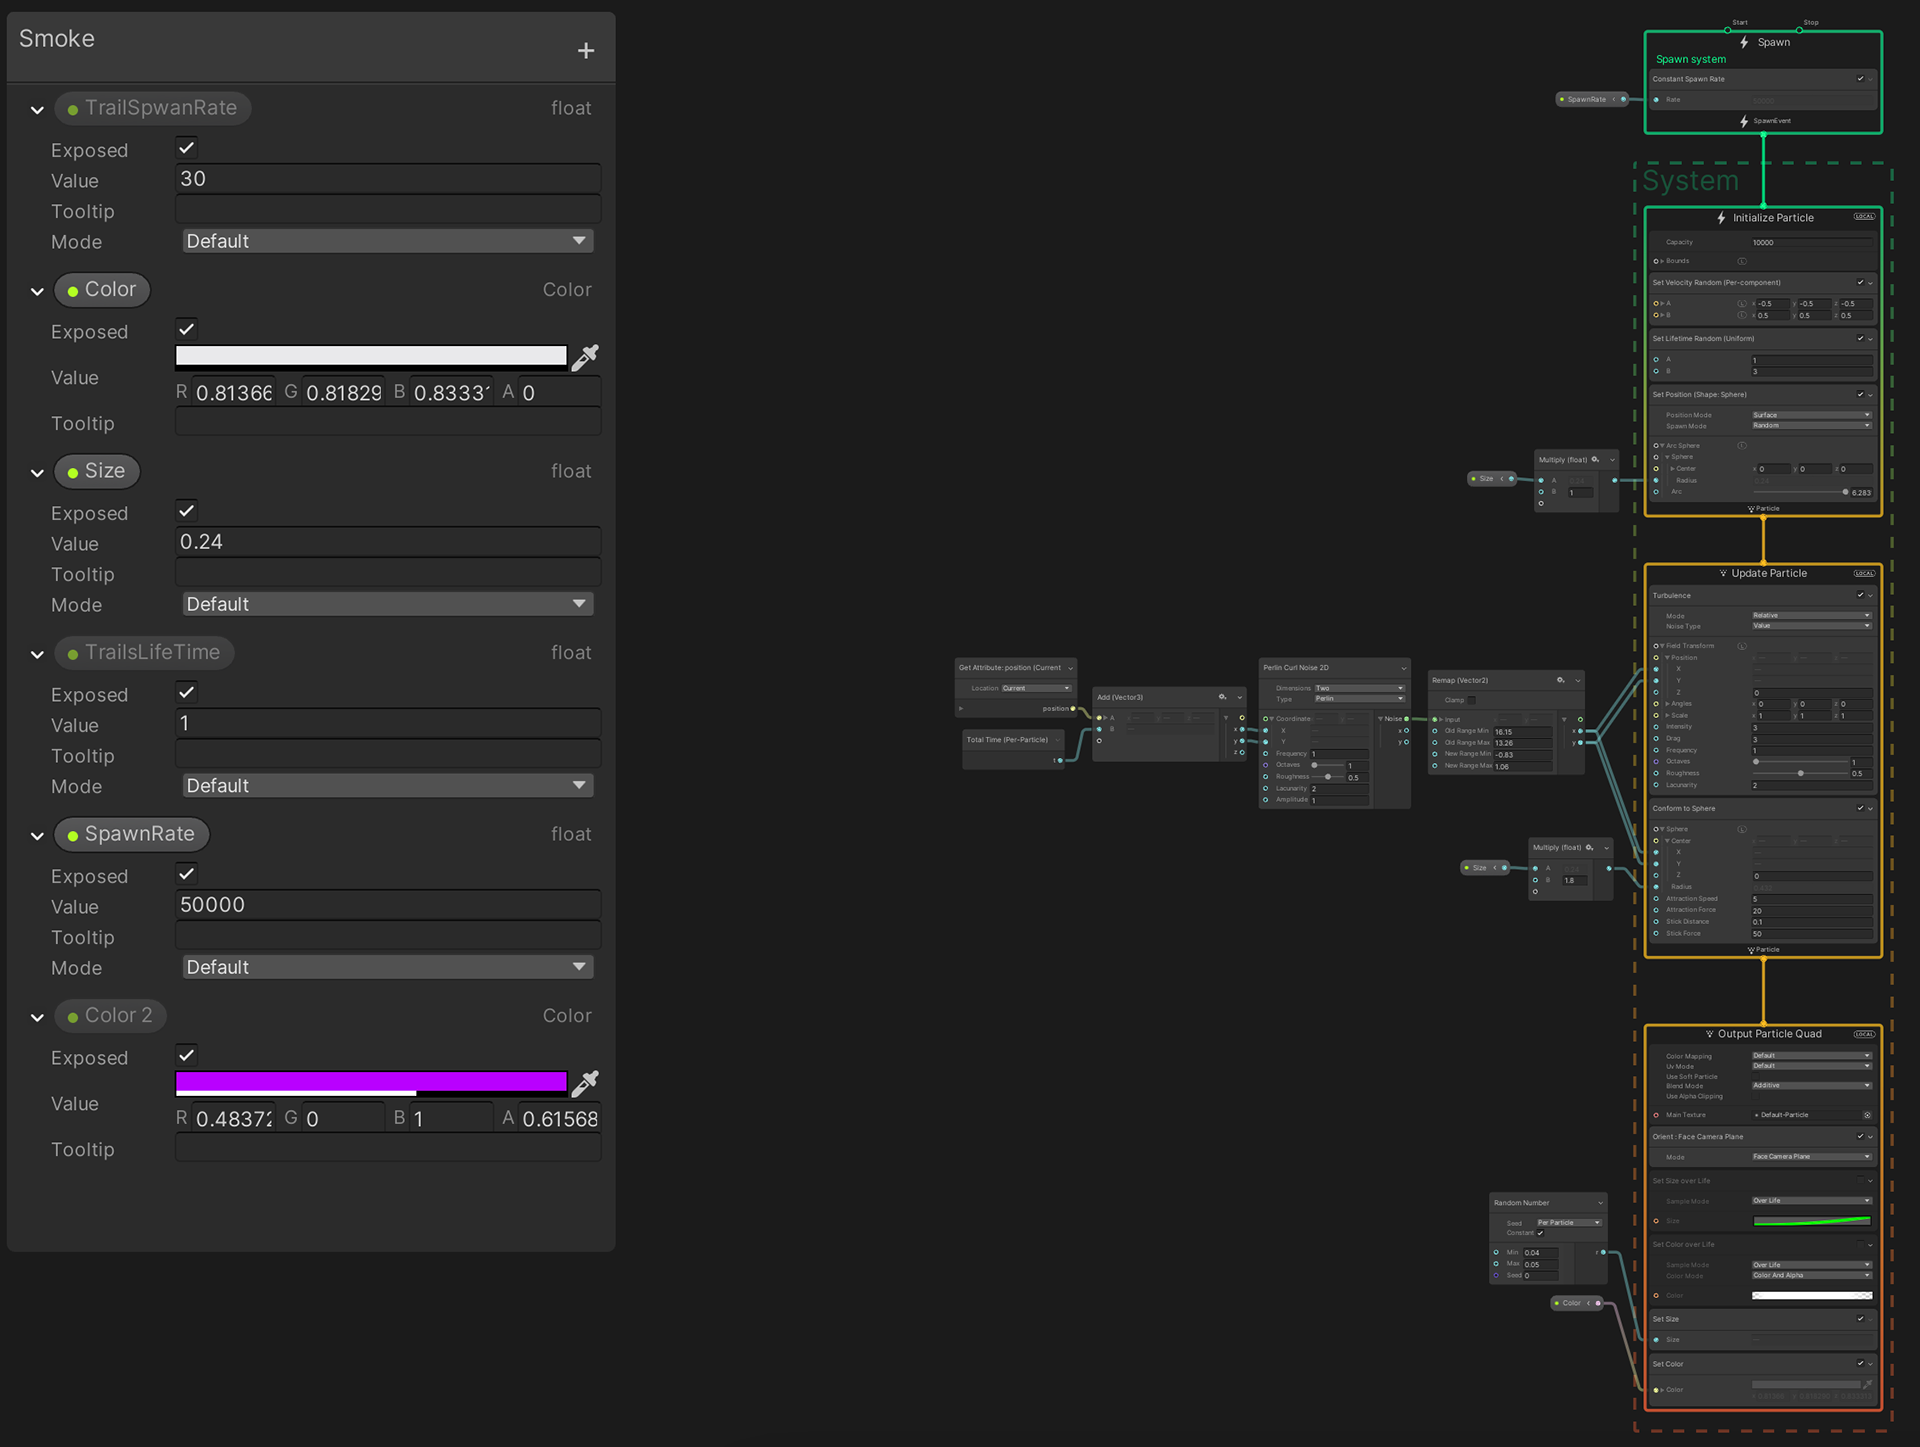Uncheck Exposed for TrailSpwanRate property
Viewport: 1920px width, 1447px height.
tap(187, 148)
